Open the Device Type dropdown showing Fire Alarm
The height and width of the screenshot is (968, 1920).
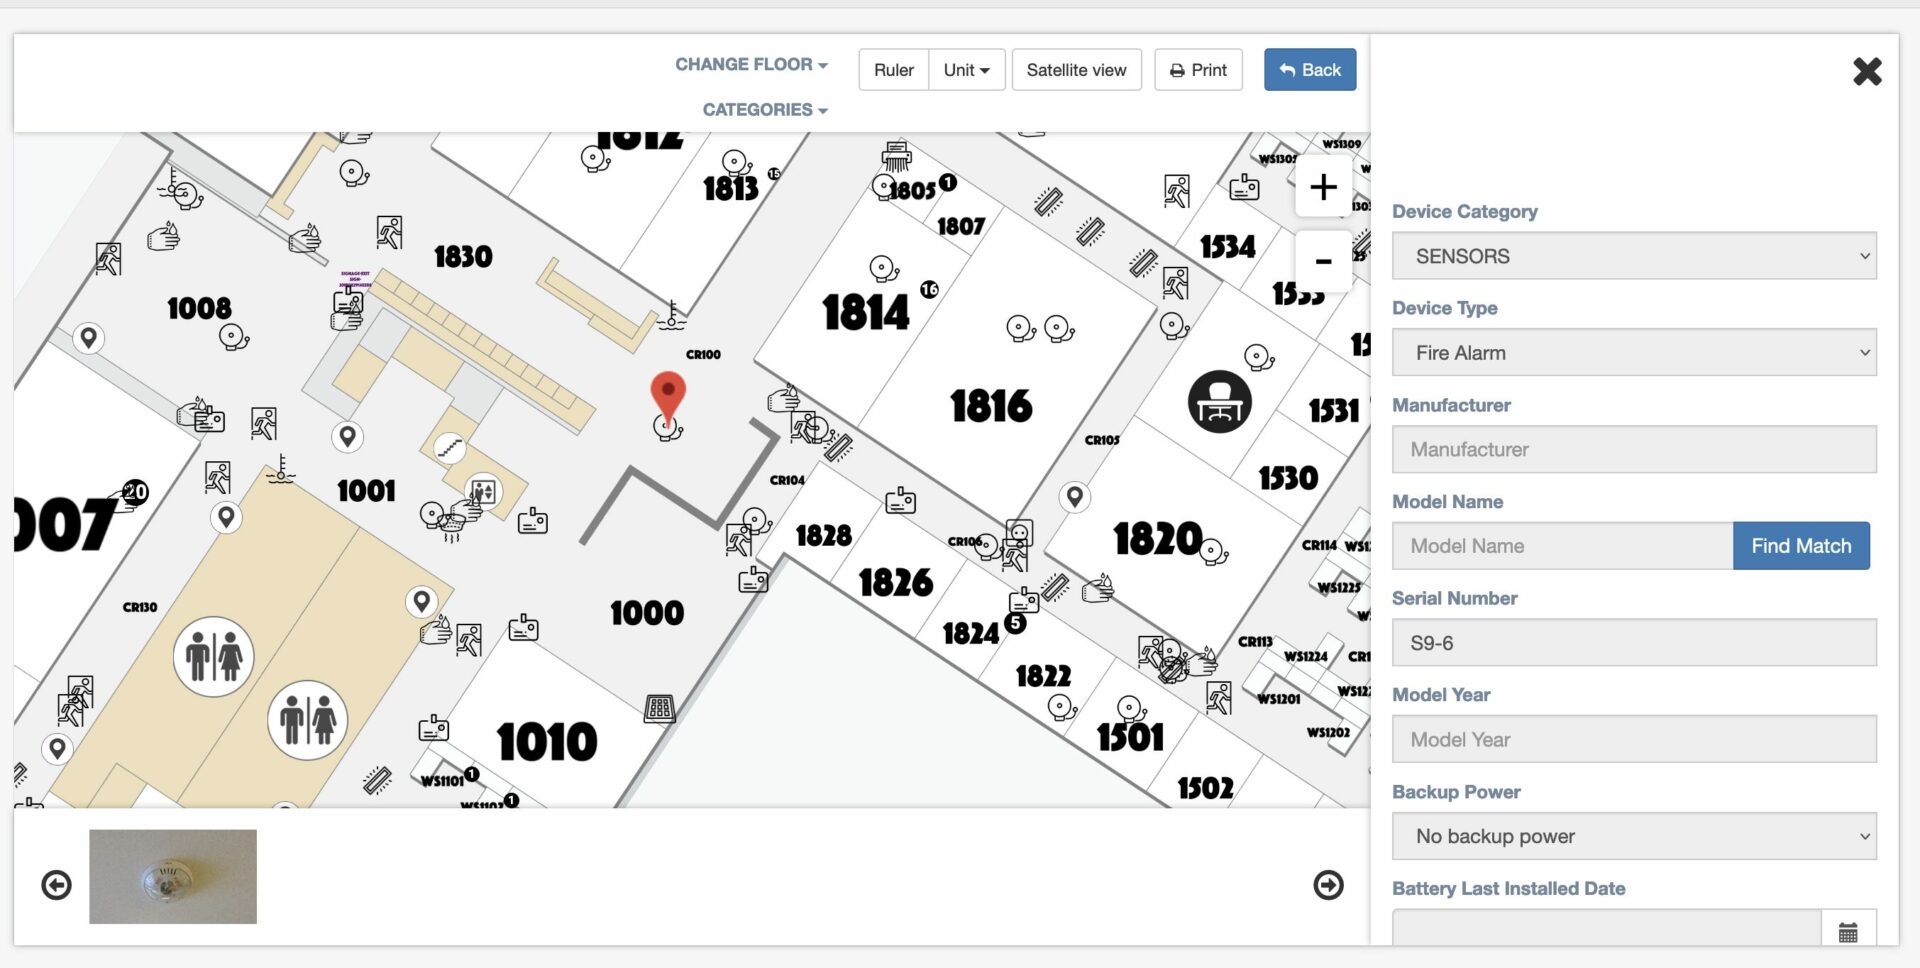click(1633, 353)
